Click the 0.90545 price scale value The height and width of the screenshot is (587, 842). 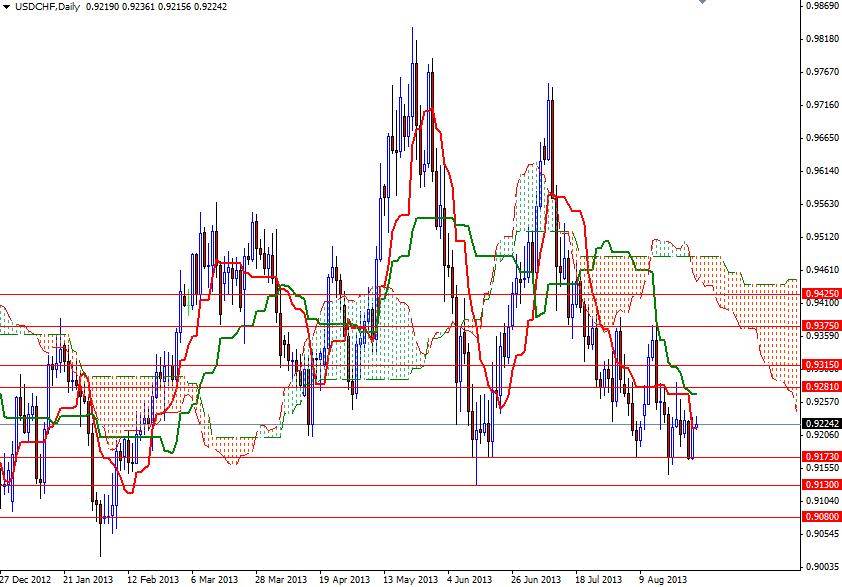tap(820, 534)
